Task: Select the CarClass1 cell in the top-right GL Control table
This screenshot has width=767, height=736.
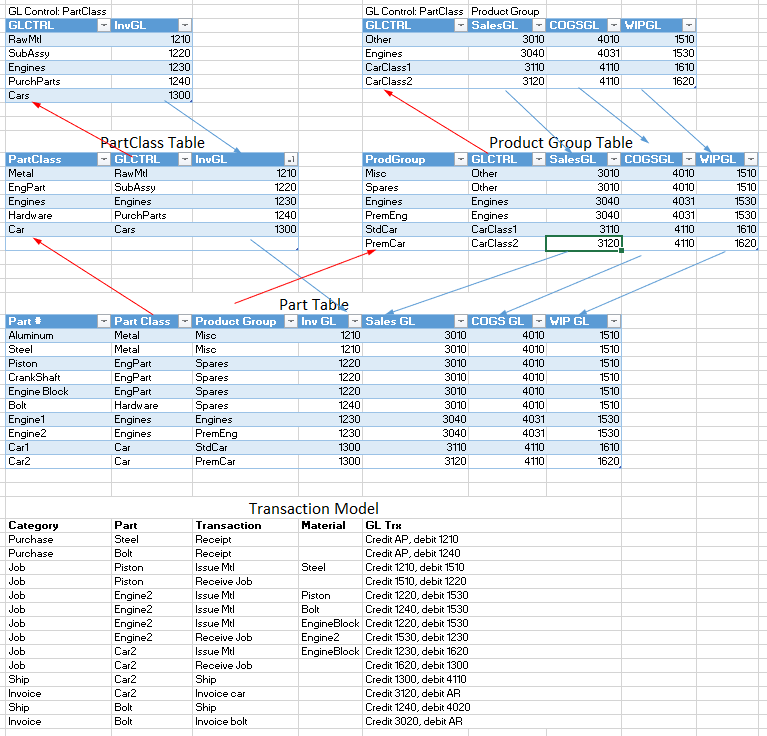Action: pos(415,67)
